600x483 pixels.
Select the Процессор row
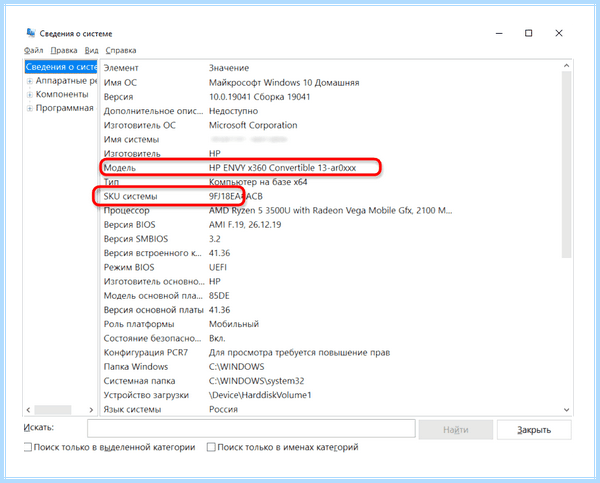[331, 210]
